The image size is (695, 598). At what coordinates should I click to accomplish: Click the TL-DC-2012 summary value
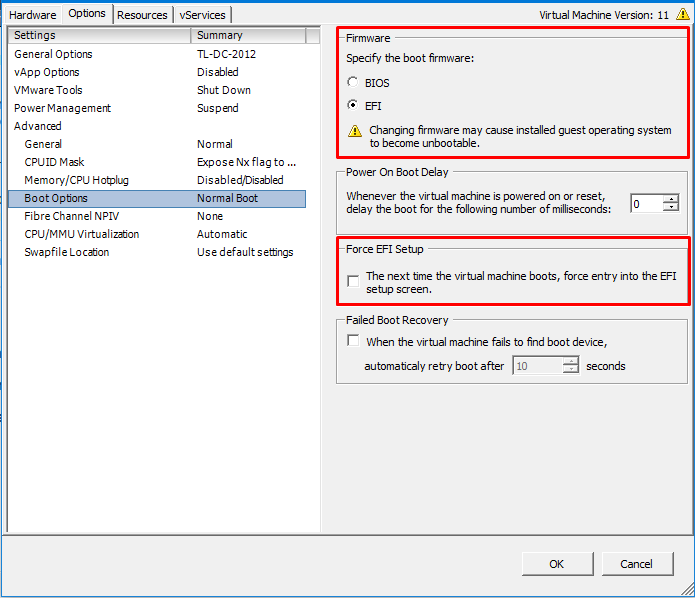226,54
